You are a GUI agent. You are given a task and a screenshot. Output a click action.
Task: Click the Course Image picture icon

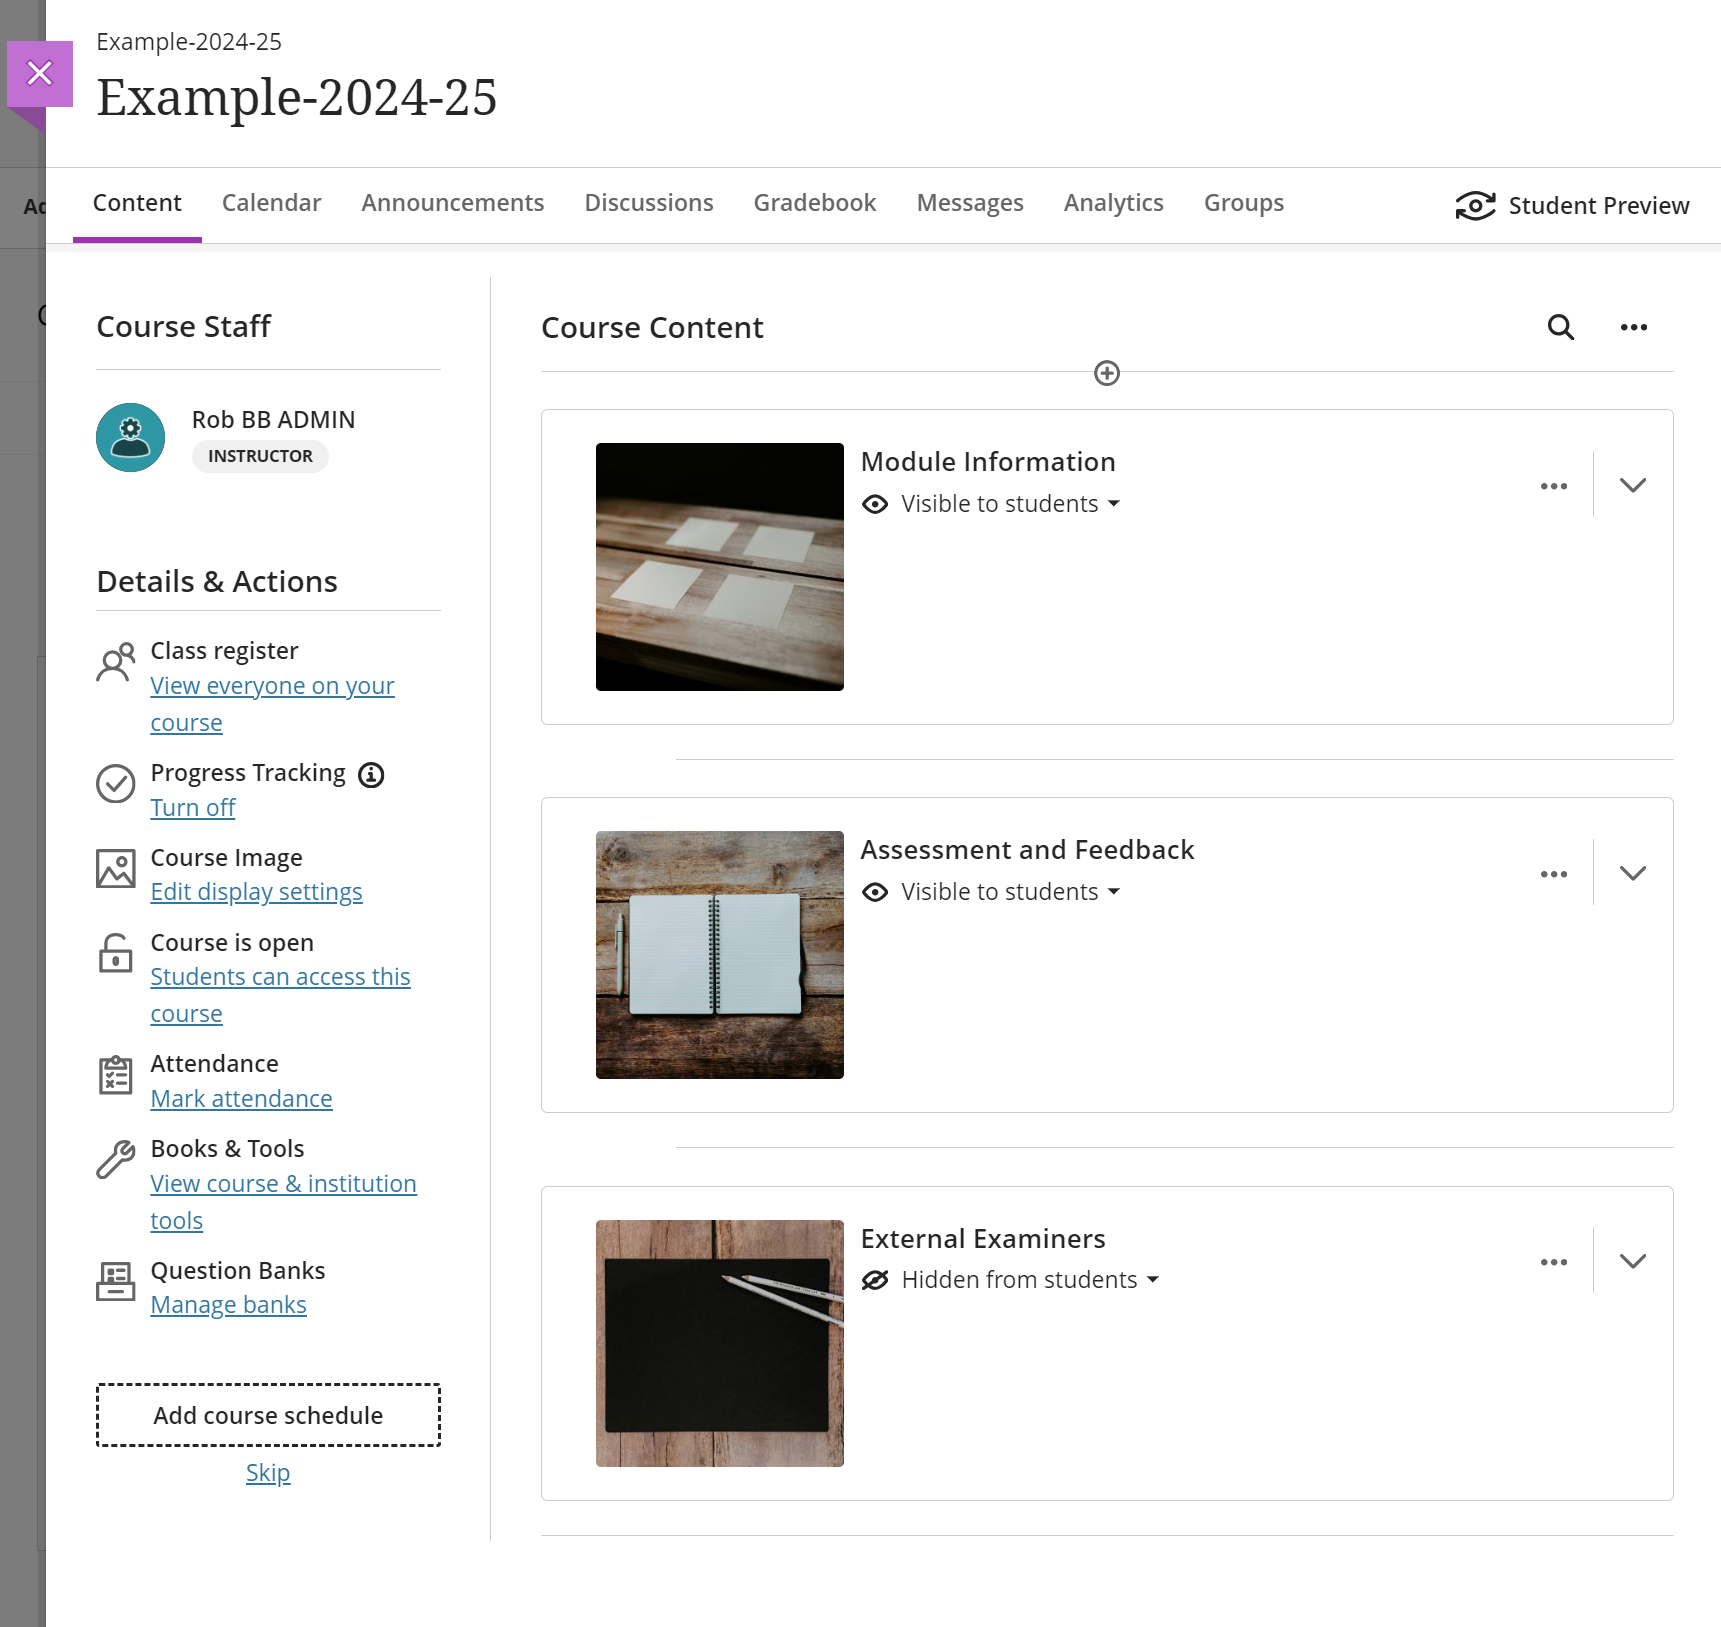point(116,869)
